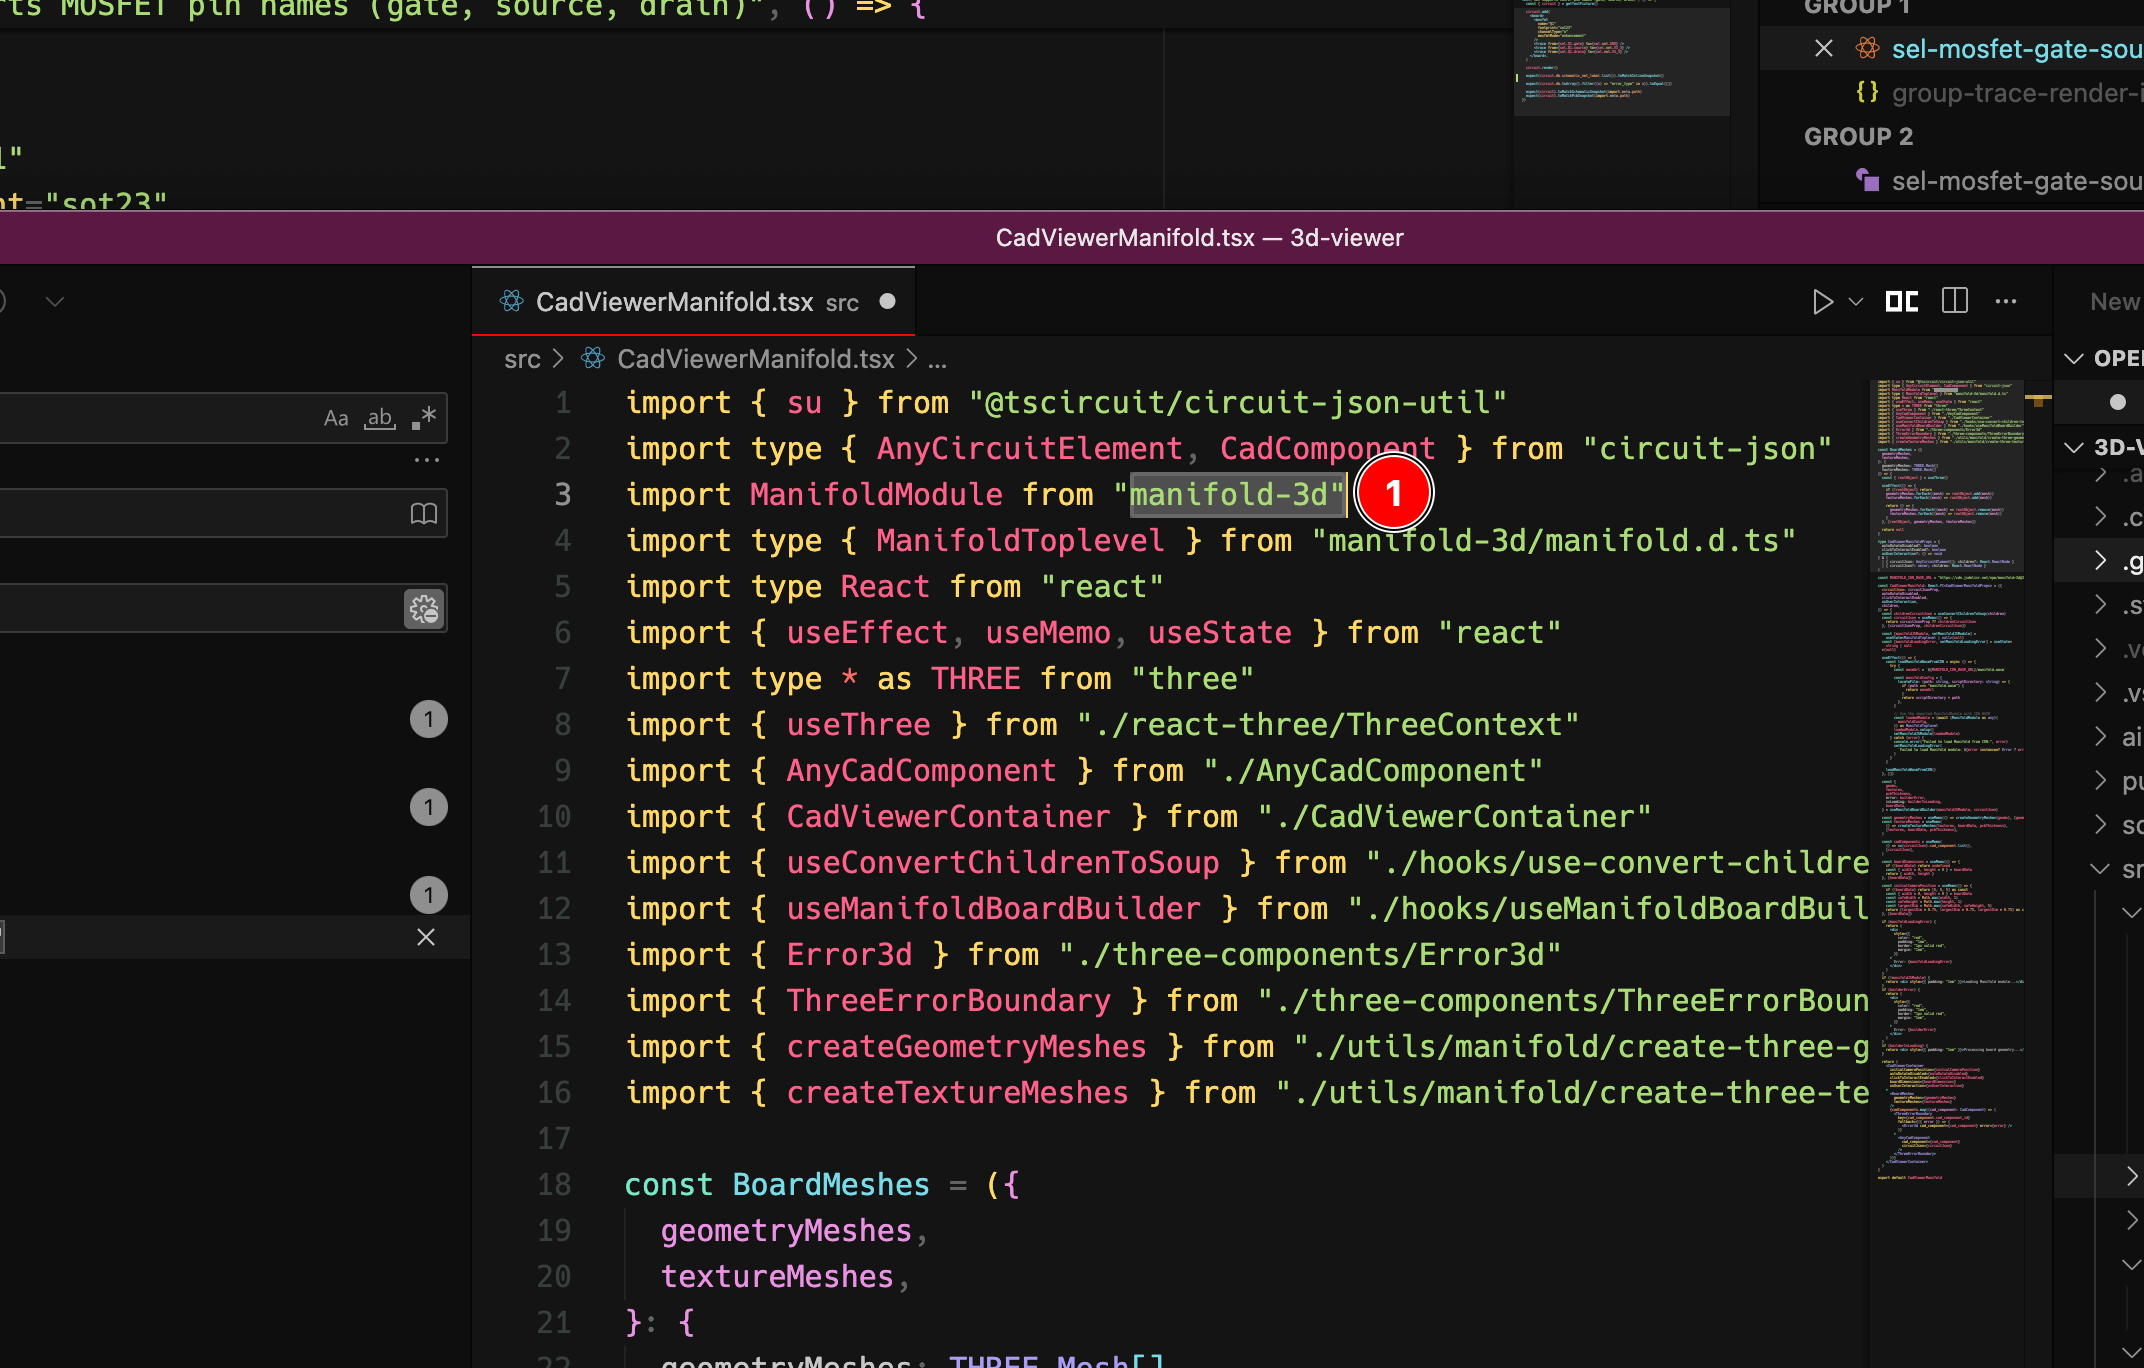Toggle Match Case in search box
This screenshot has width=2144, height=1368.
tap(336, 418)
